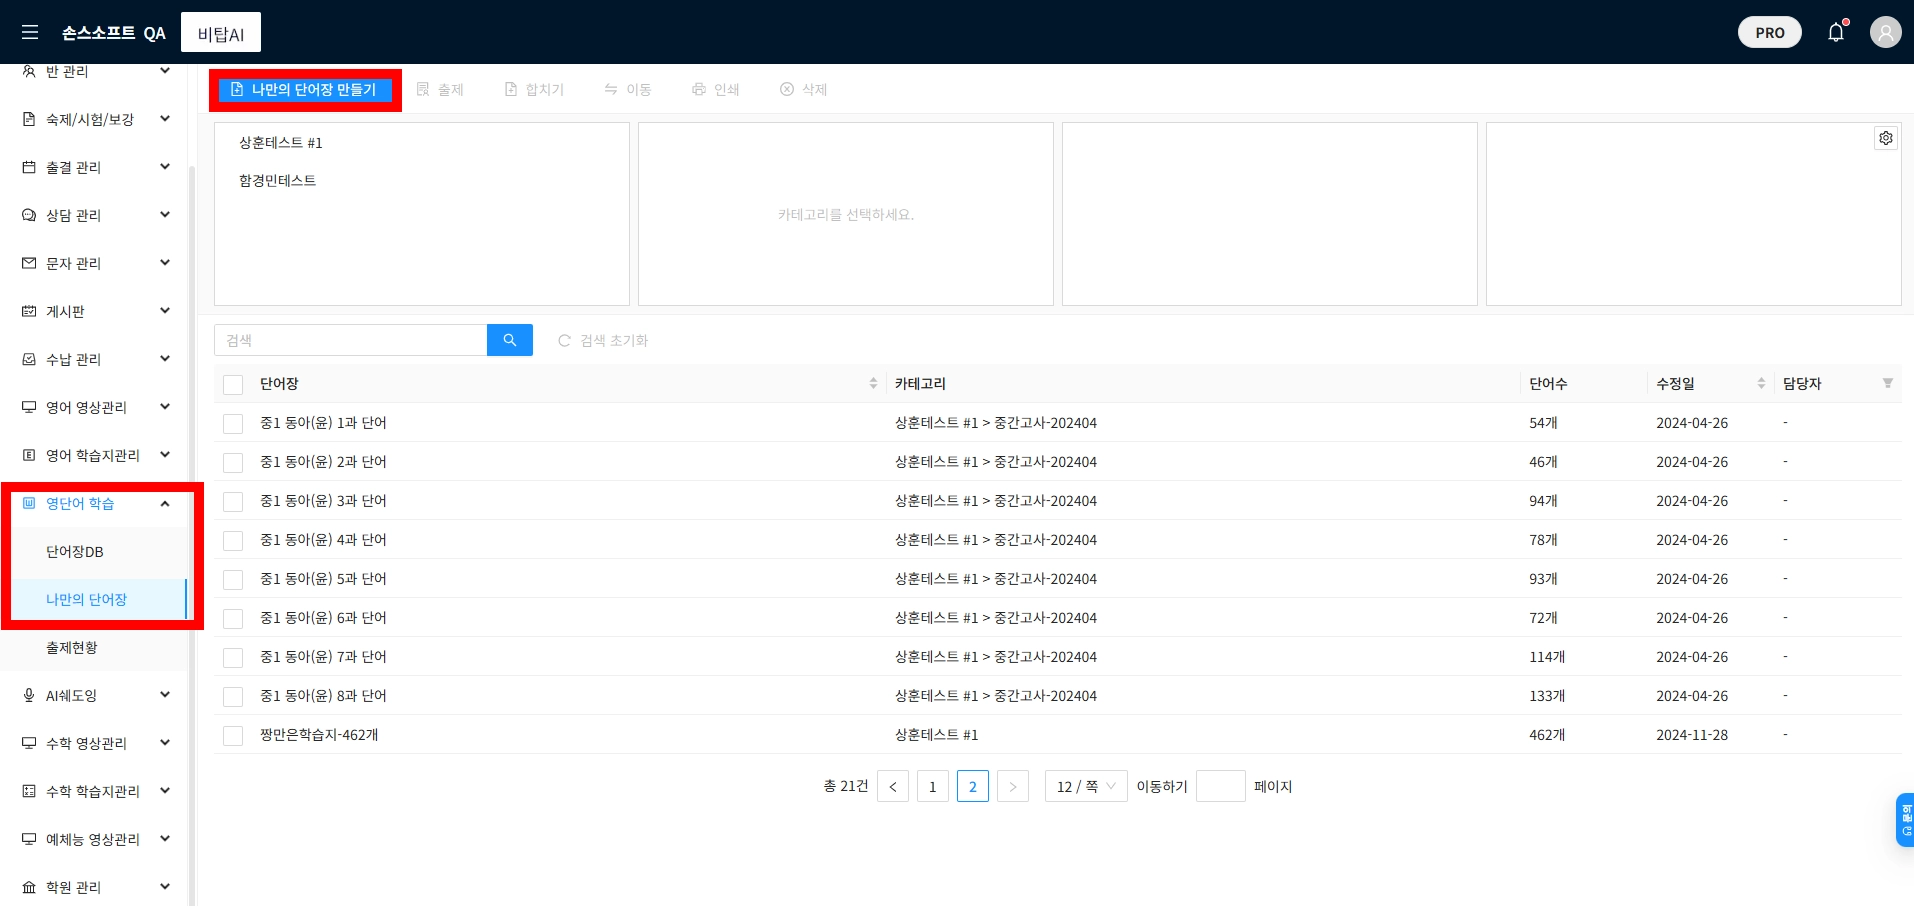Open the 출제현황 submenu item
Image resolution: width=1914 pixels, height=906 pixels.
pyautogui.click(x=96, y=647)
